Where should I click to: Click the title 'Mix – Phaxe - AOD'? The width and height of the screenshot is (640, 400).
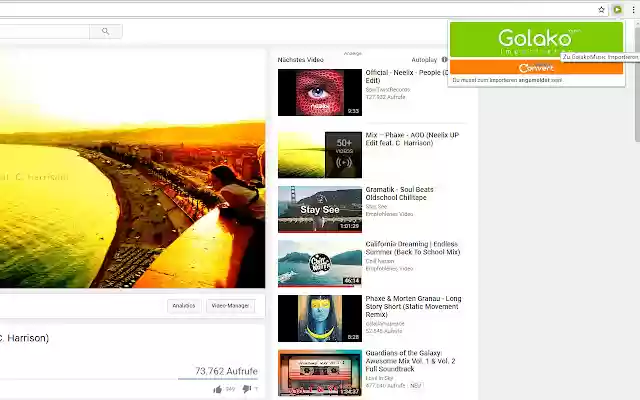point(412,139)
